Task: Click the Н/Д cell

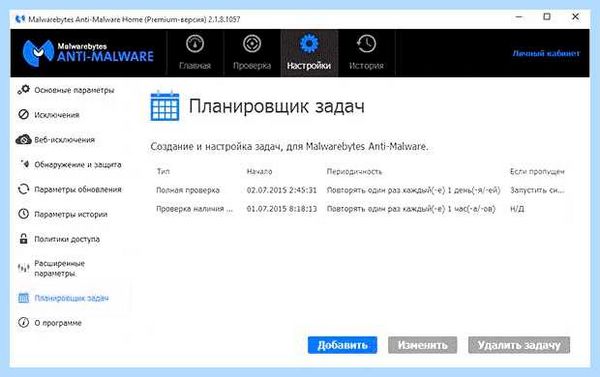Action: [x=517, y=209]
